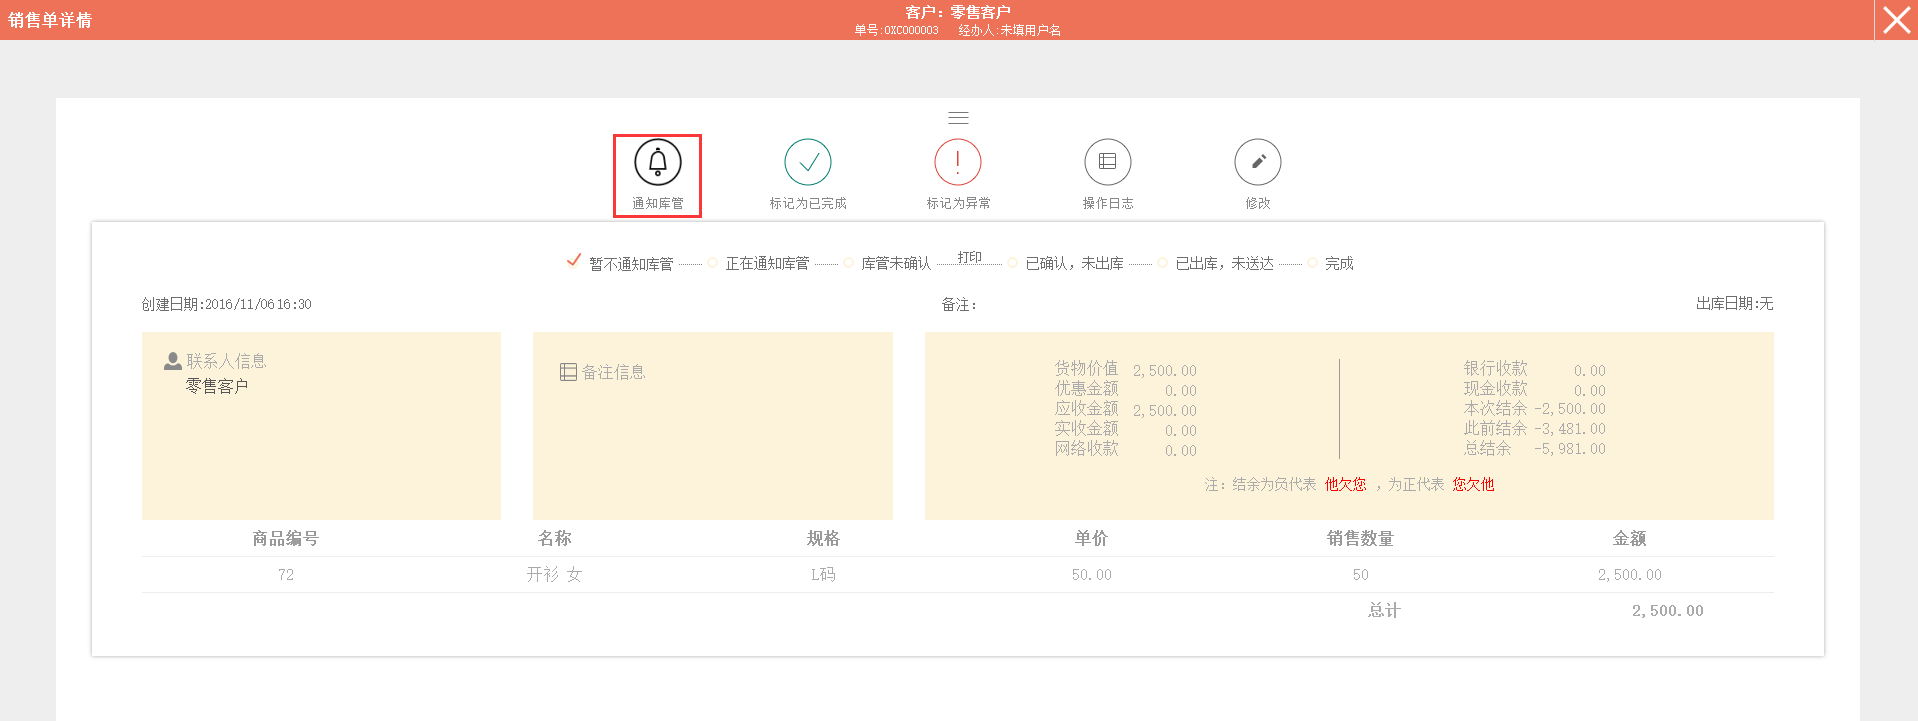Screen dimensions: 1918x721
Task: Click the 销售数量 column header
Action: point(1360,539)
